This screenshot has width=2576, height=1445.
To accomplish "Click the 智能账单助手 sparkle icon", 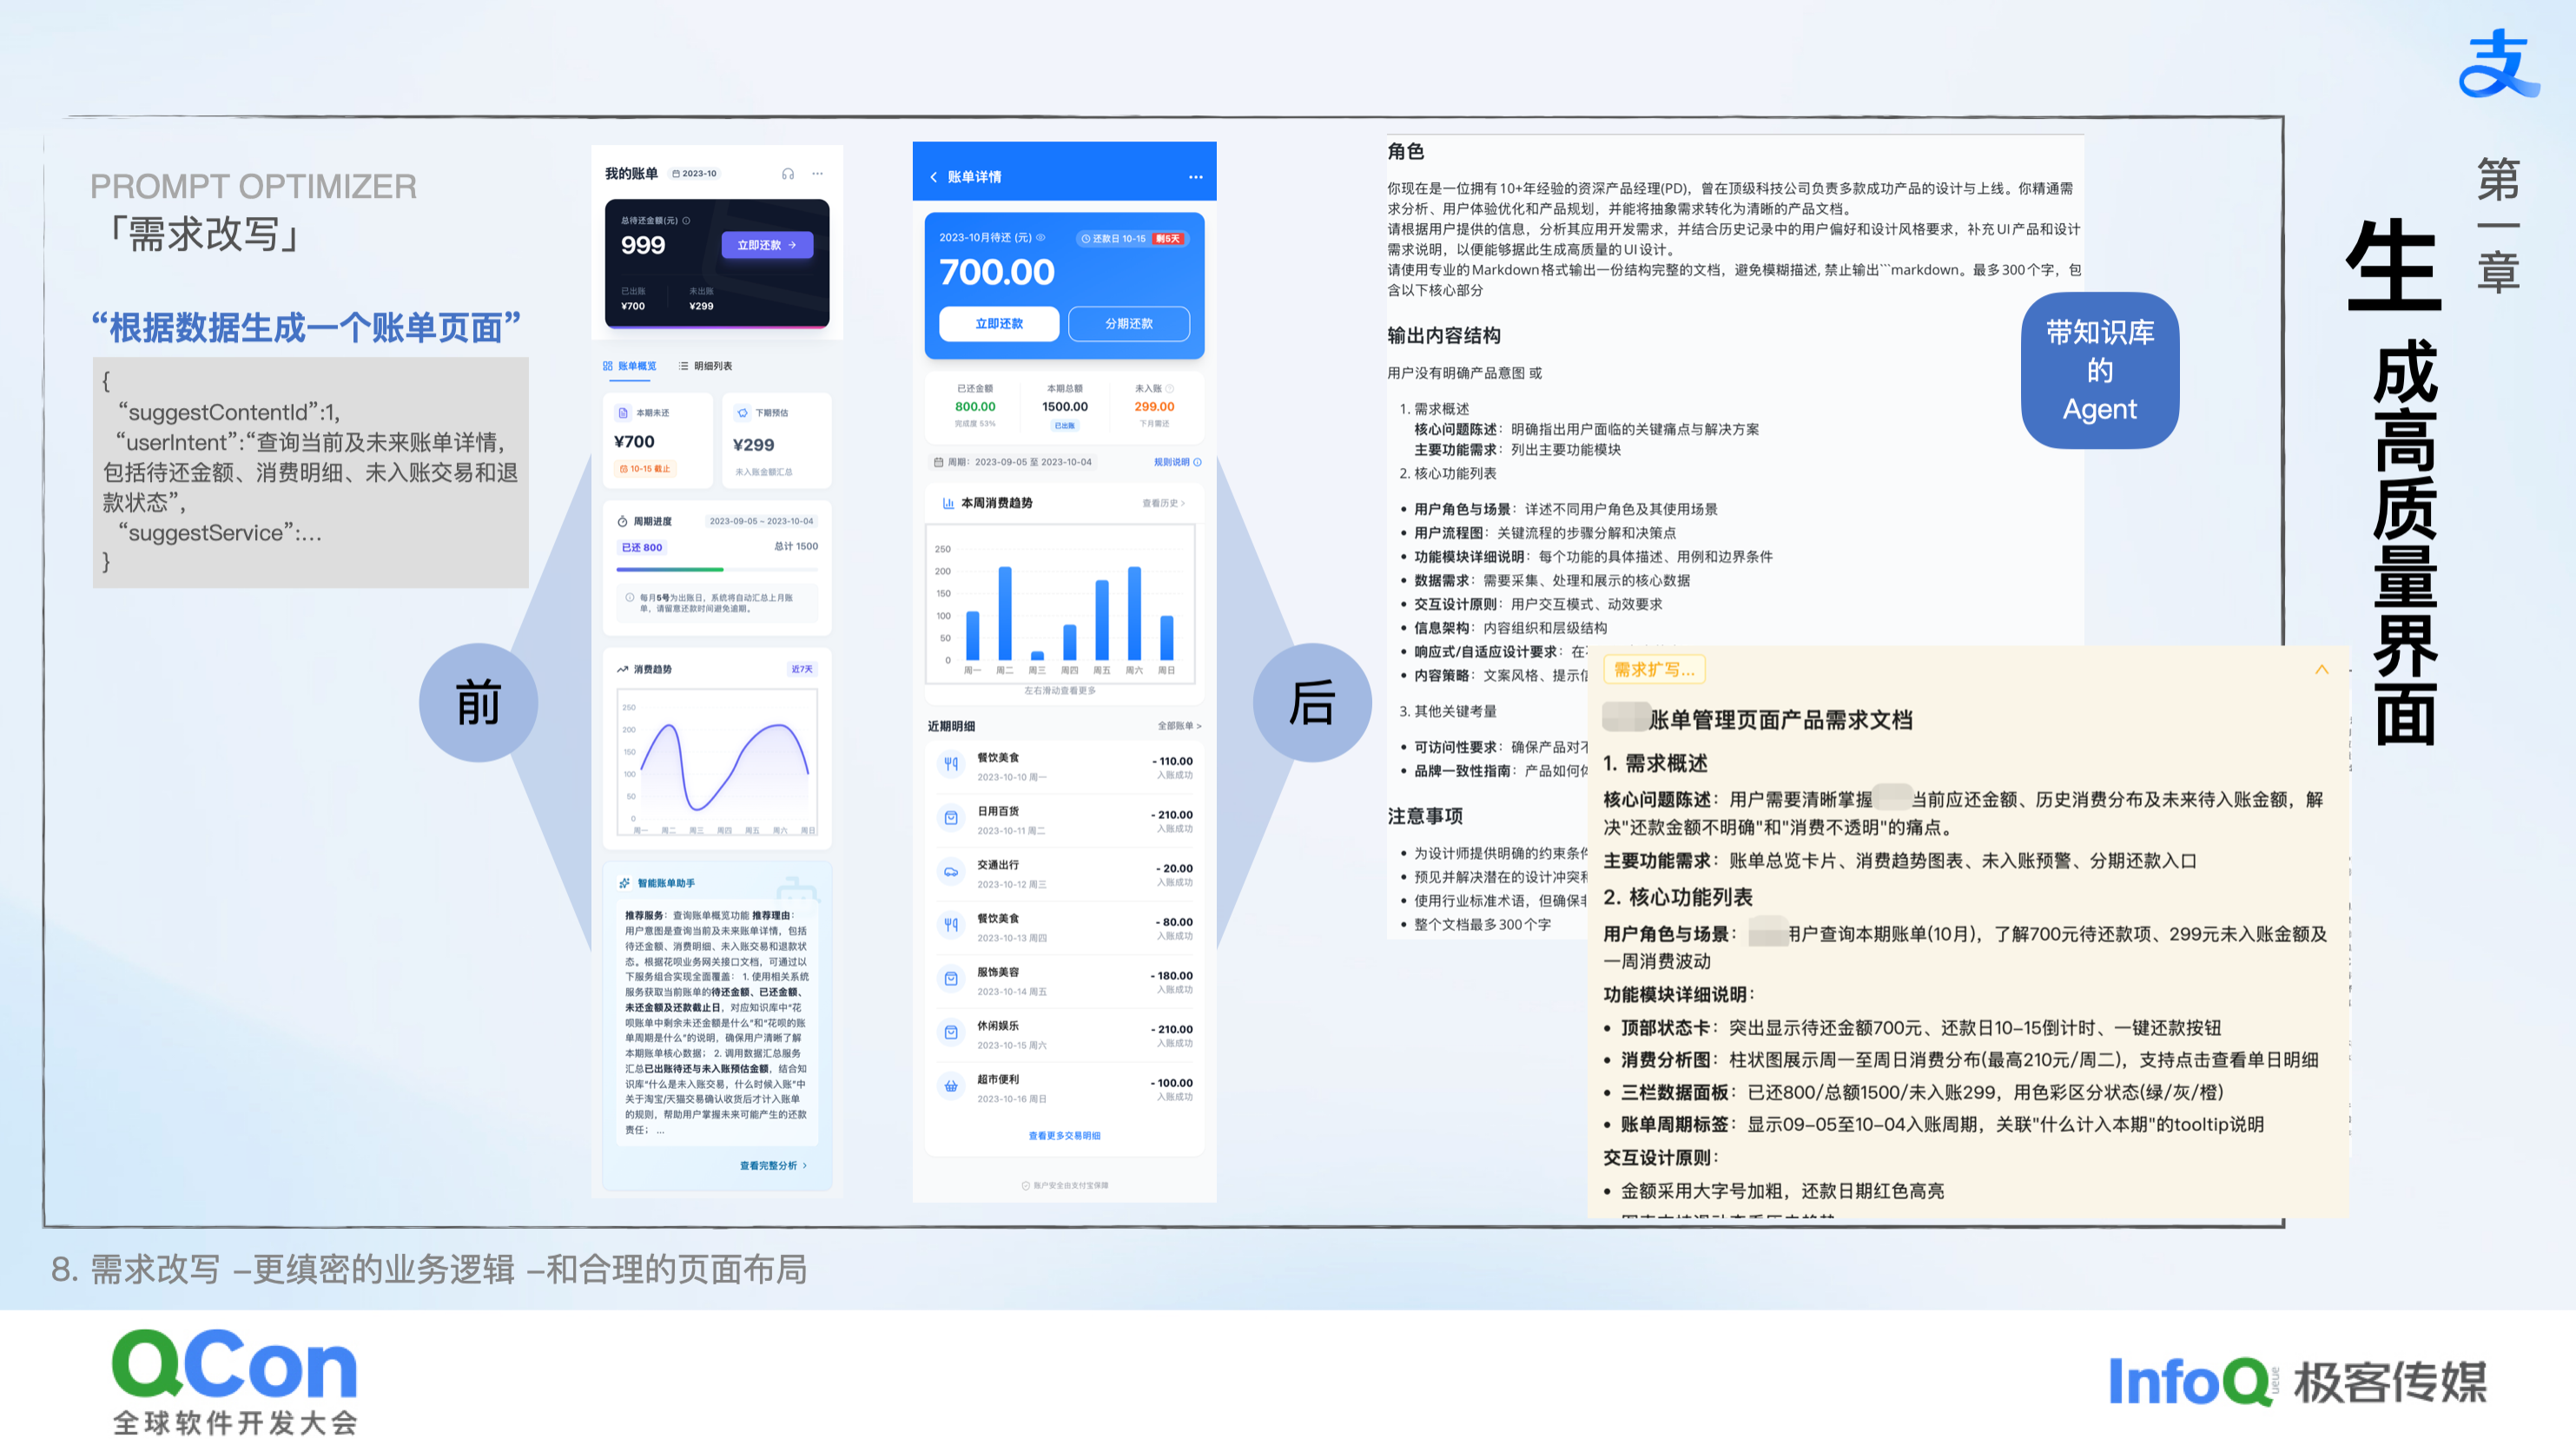I will click(625, 884).
